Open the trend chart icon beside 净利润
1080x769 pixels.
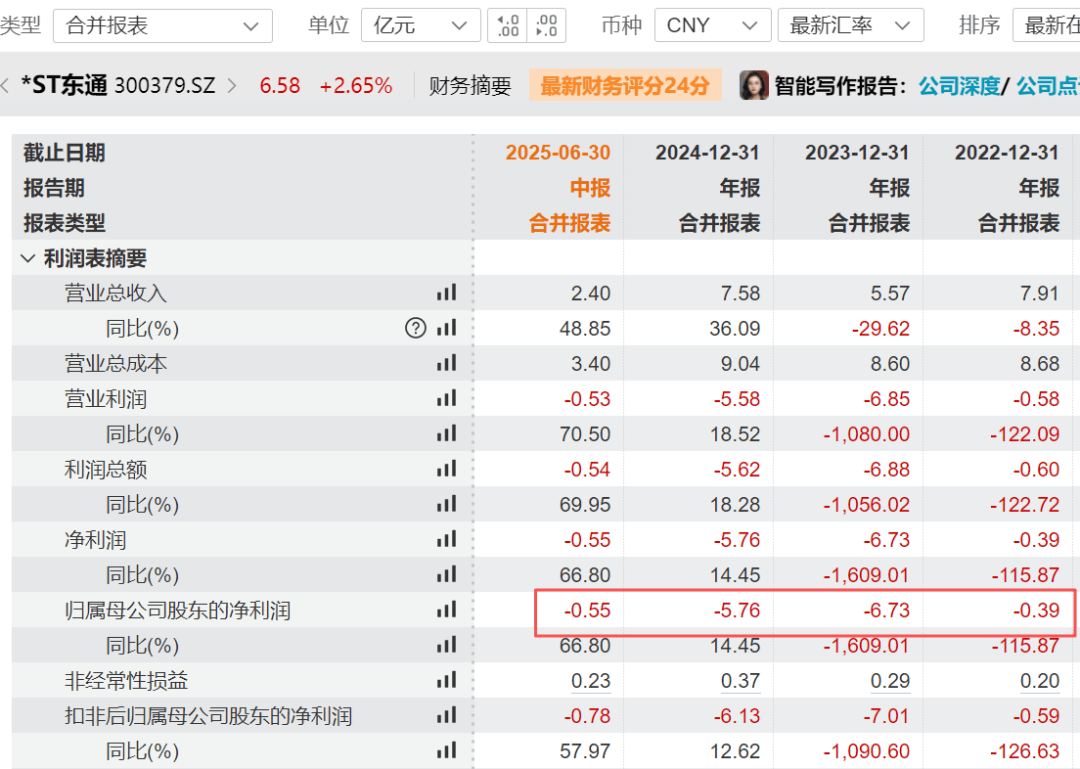pos(447,539)
